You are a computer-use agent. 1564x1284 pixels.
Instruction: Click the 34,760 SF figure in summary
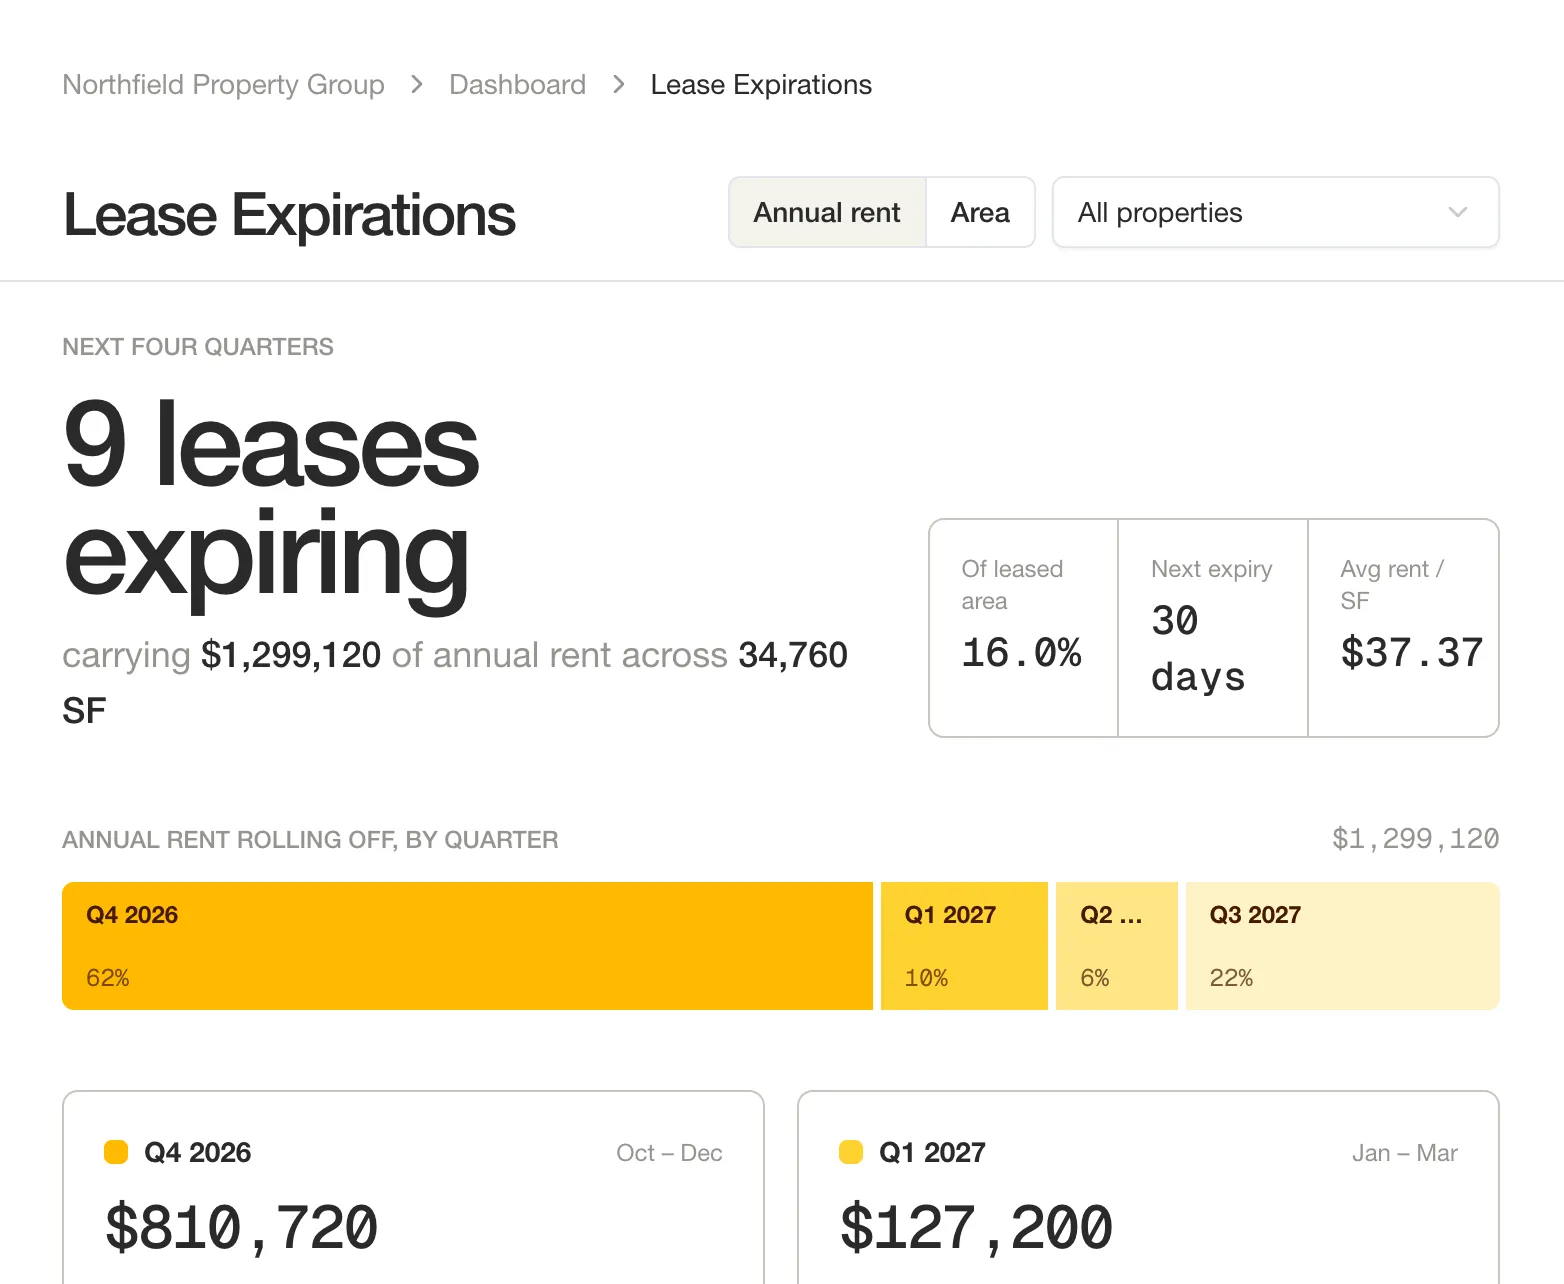(455, 683)
